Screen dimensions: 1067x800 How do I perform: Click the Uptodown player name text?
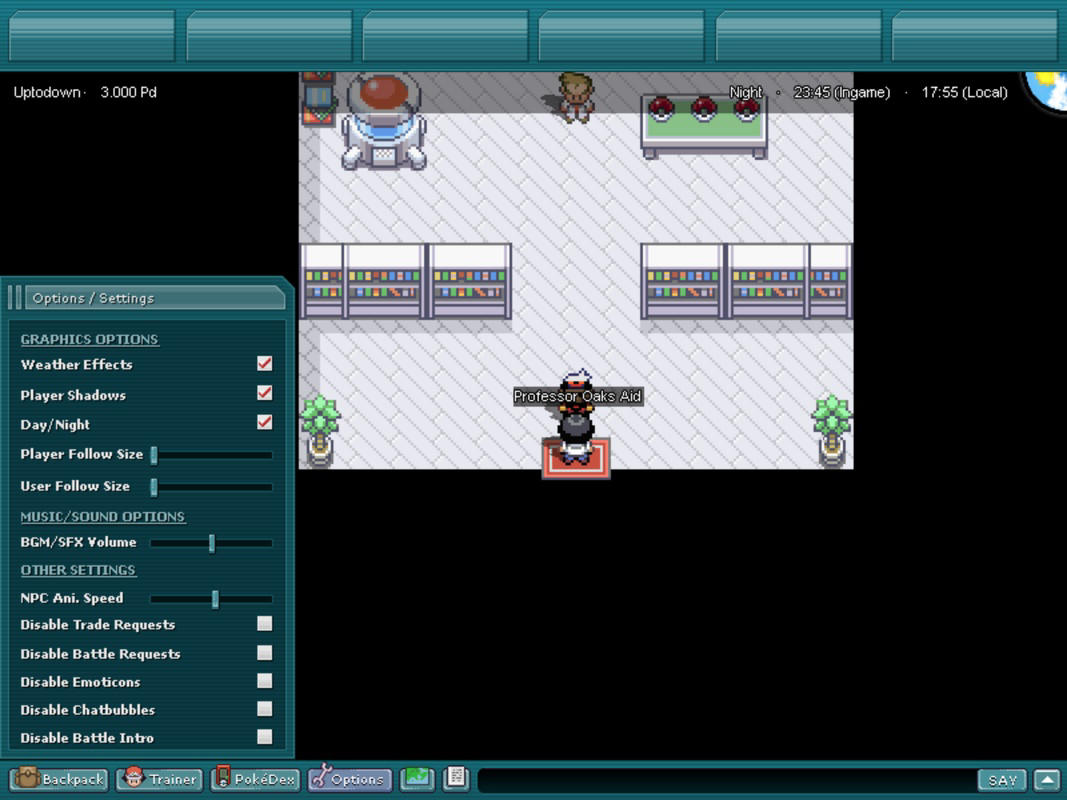coord(46,92)
